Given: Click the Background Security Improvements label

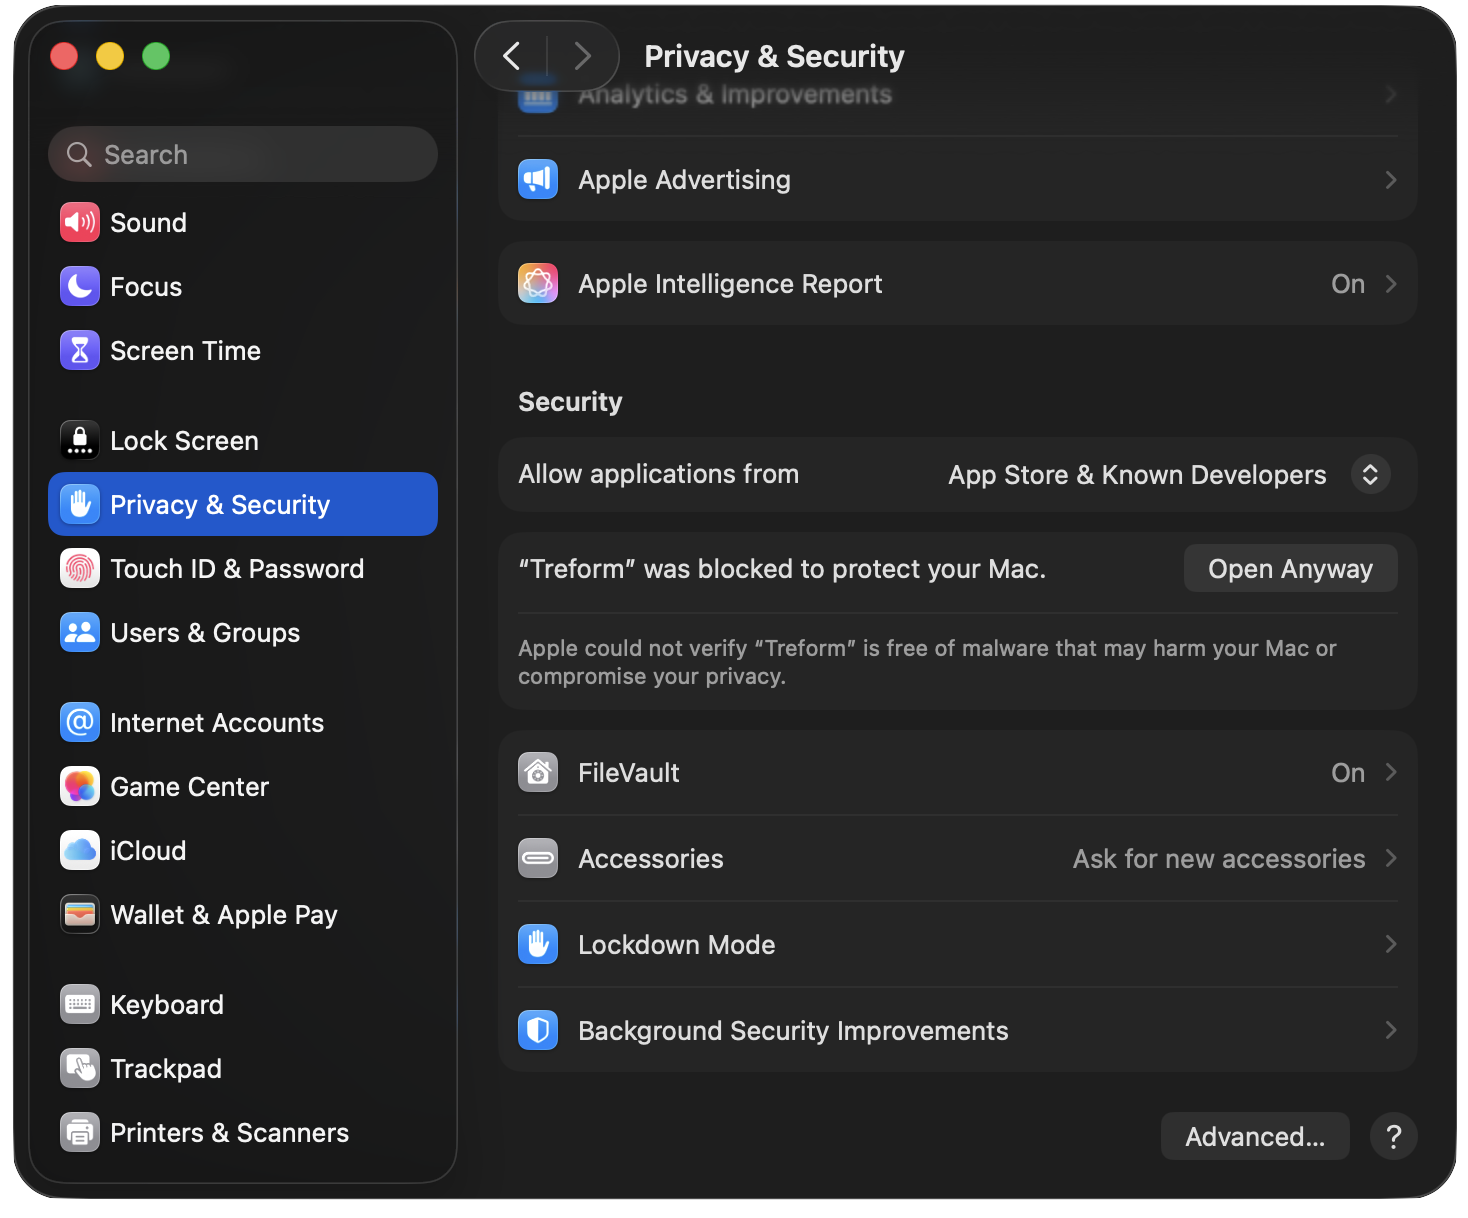Looking at the screenshot, I should tap(793, 1030).
